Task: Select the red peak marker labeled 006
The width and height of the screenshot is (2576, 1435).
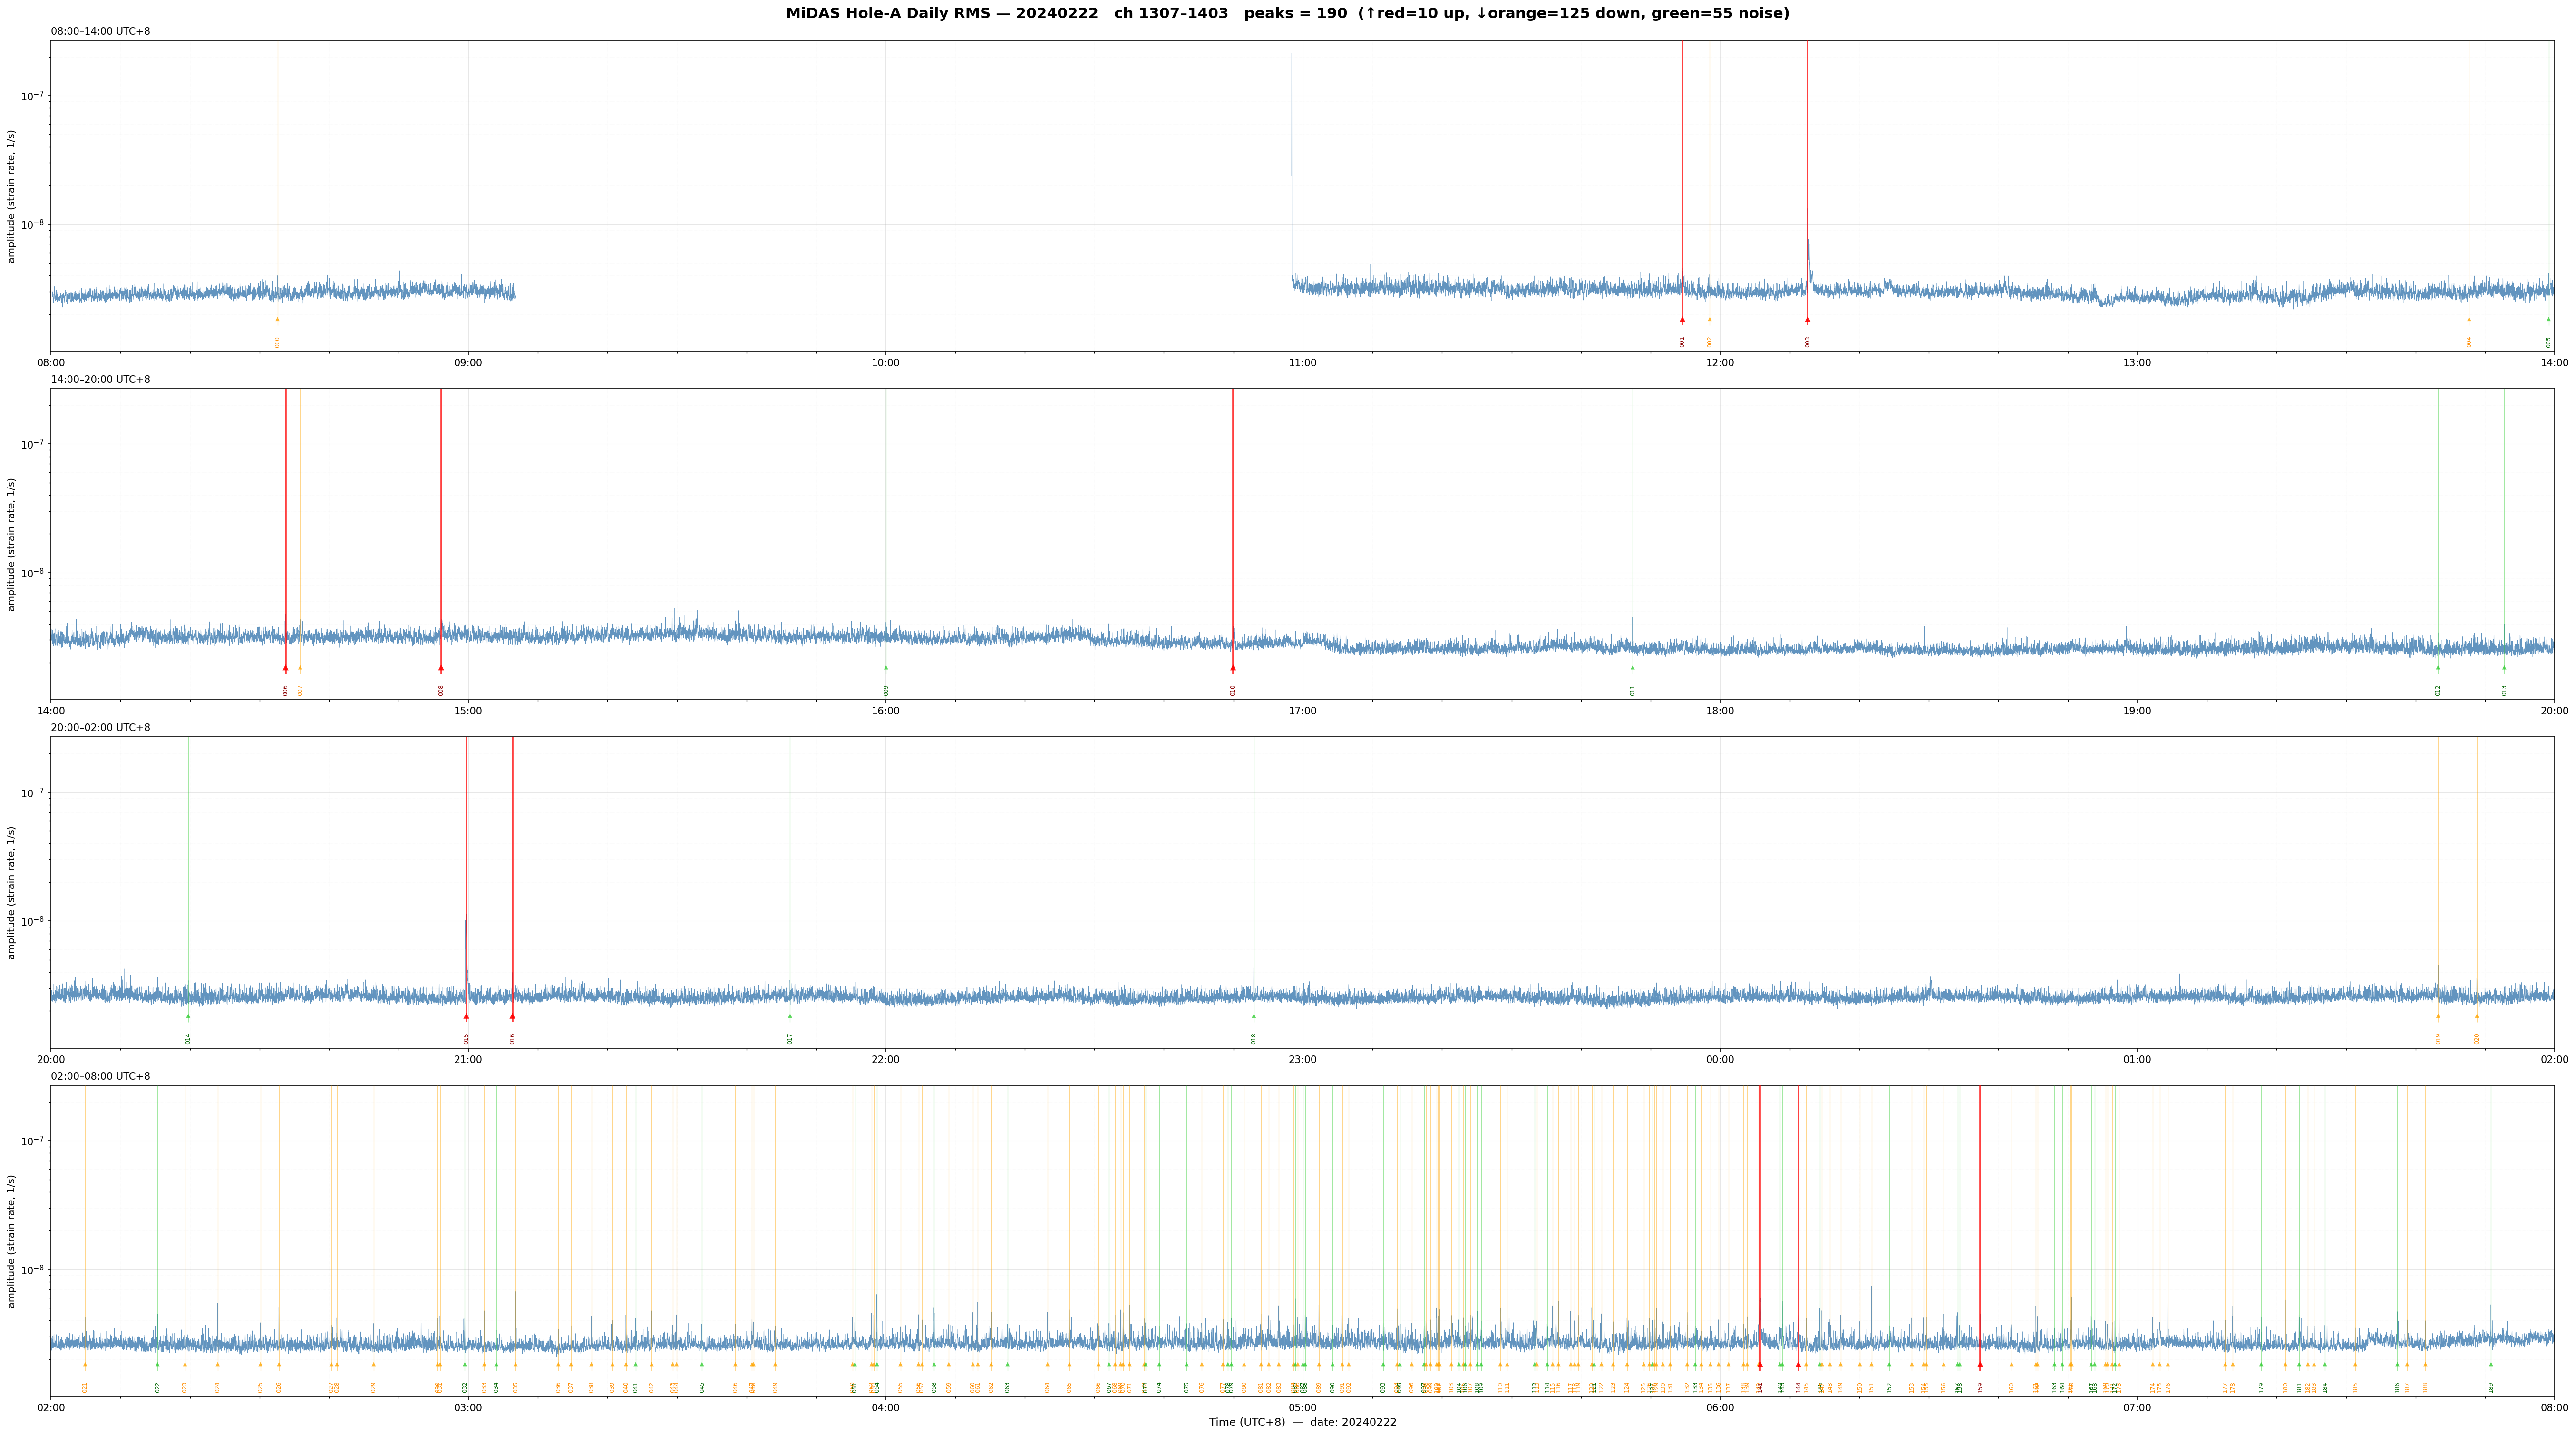Action: point(286,668)
